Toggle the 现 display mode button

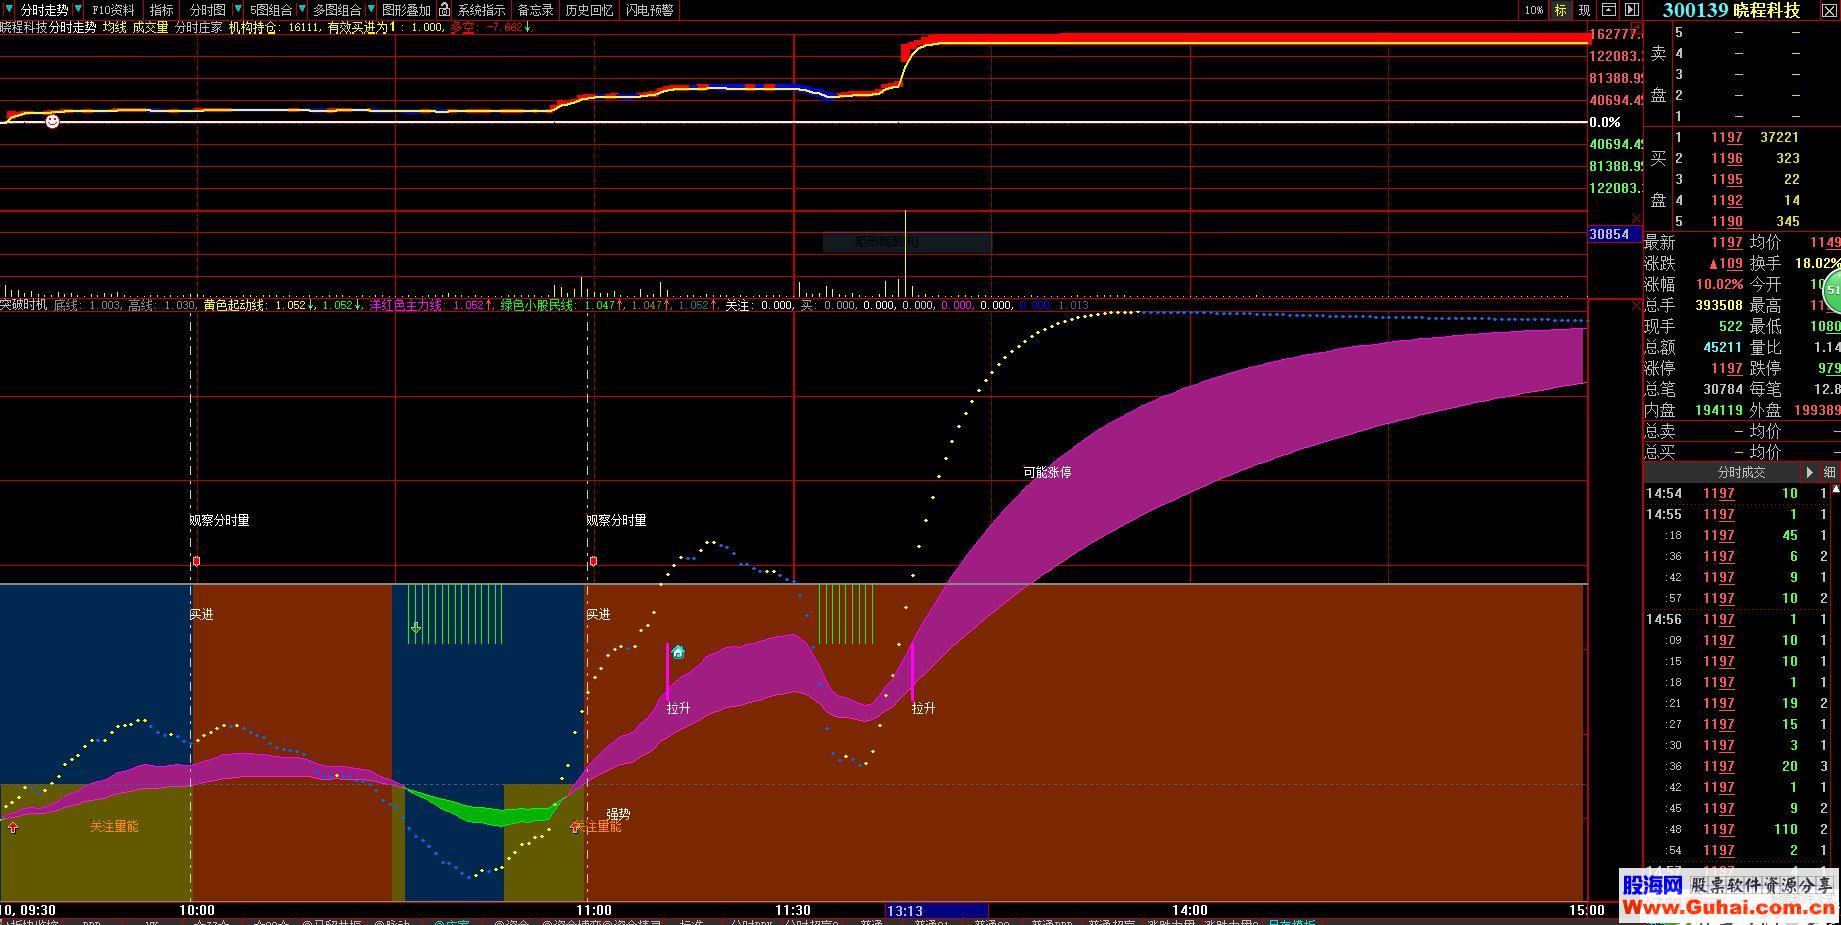pyautogui.click(x=1584, y=10)
